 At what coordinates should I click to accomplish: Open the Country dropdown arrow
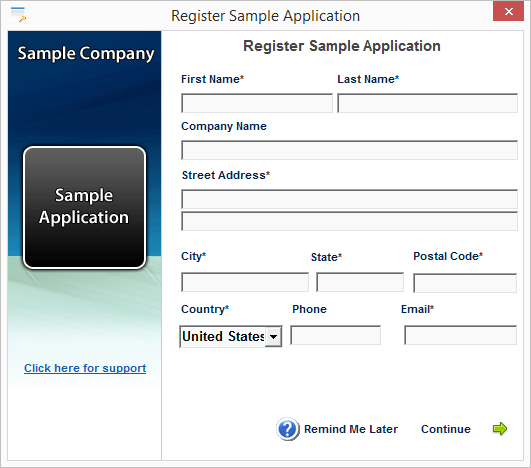(273, 337)
